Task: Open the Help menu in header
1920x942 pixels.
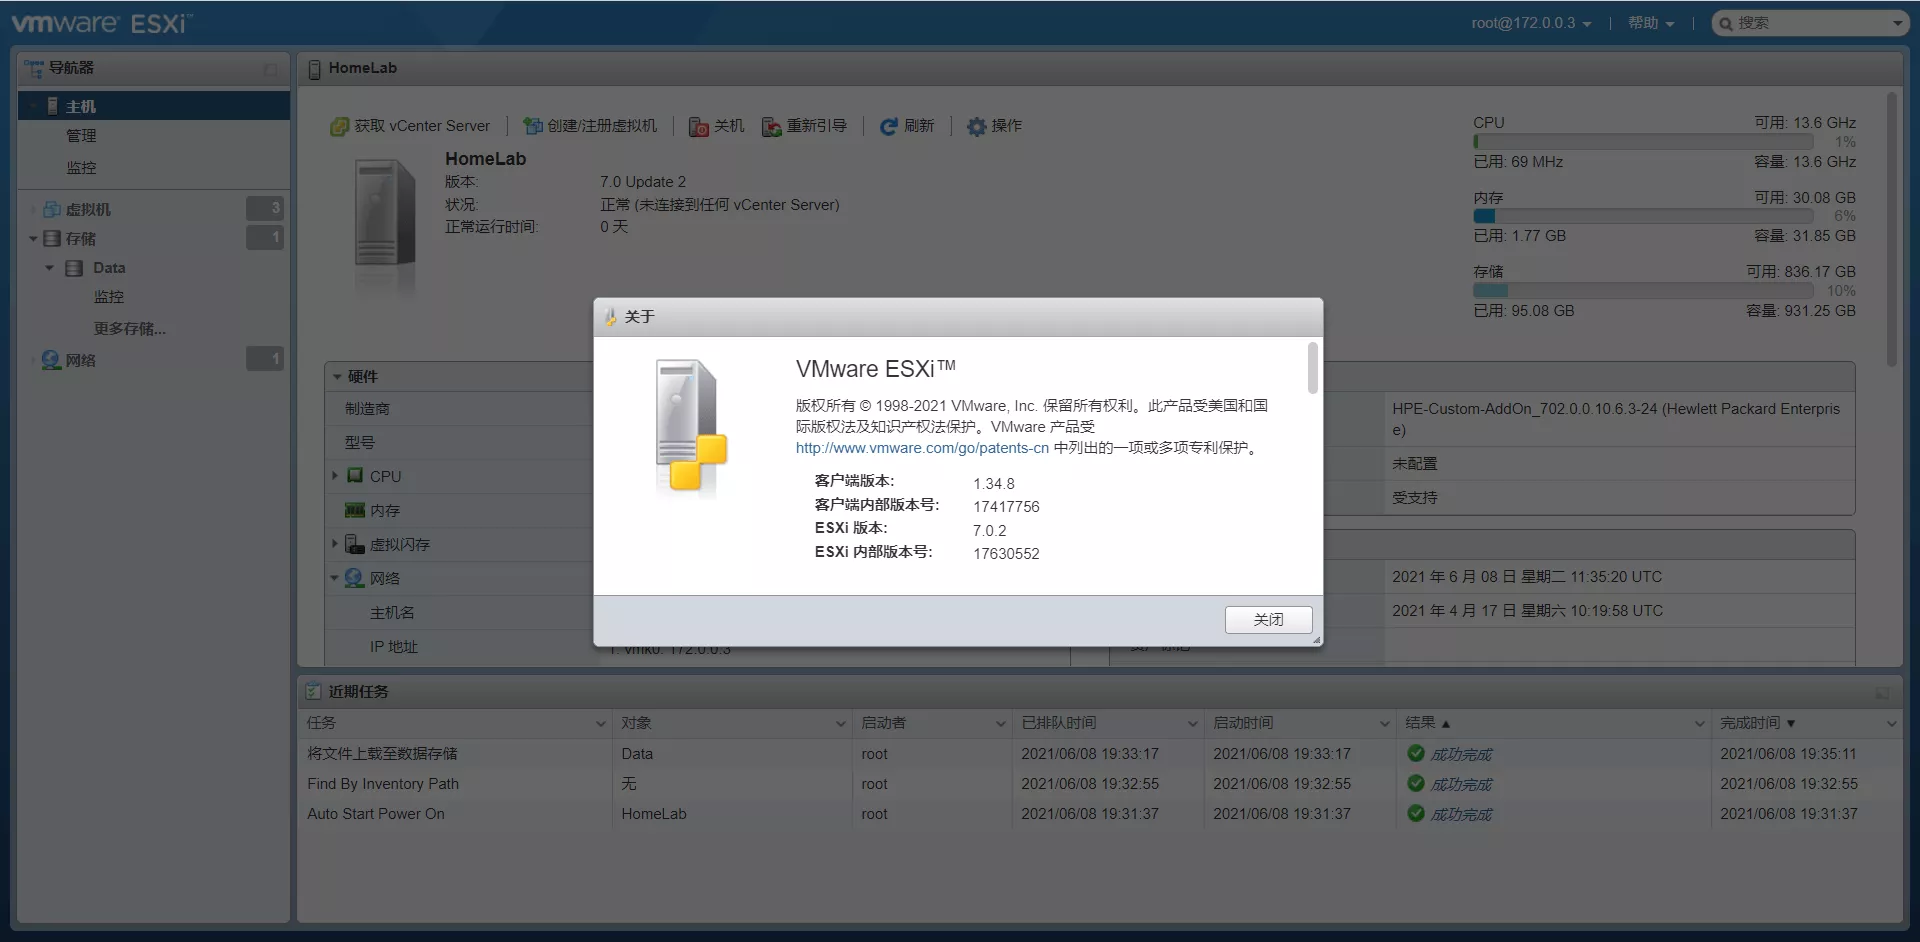Action: pos(1650,23)
